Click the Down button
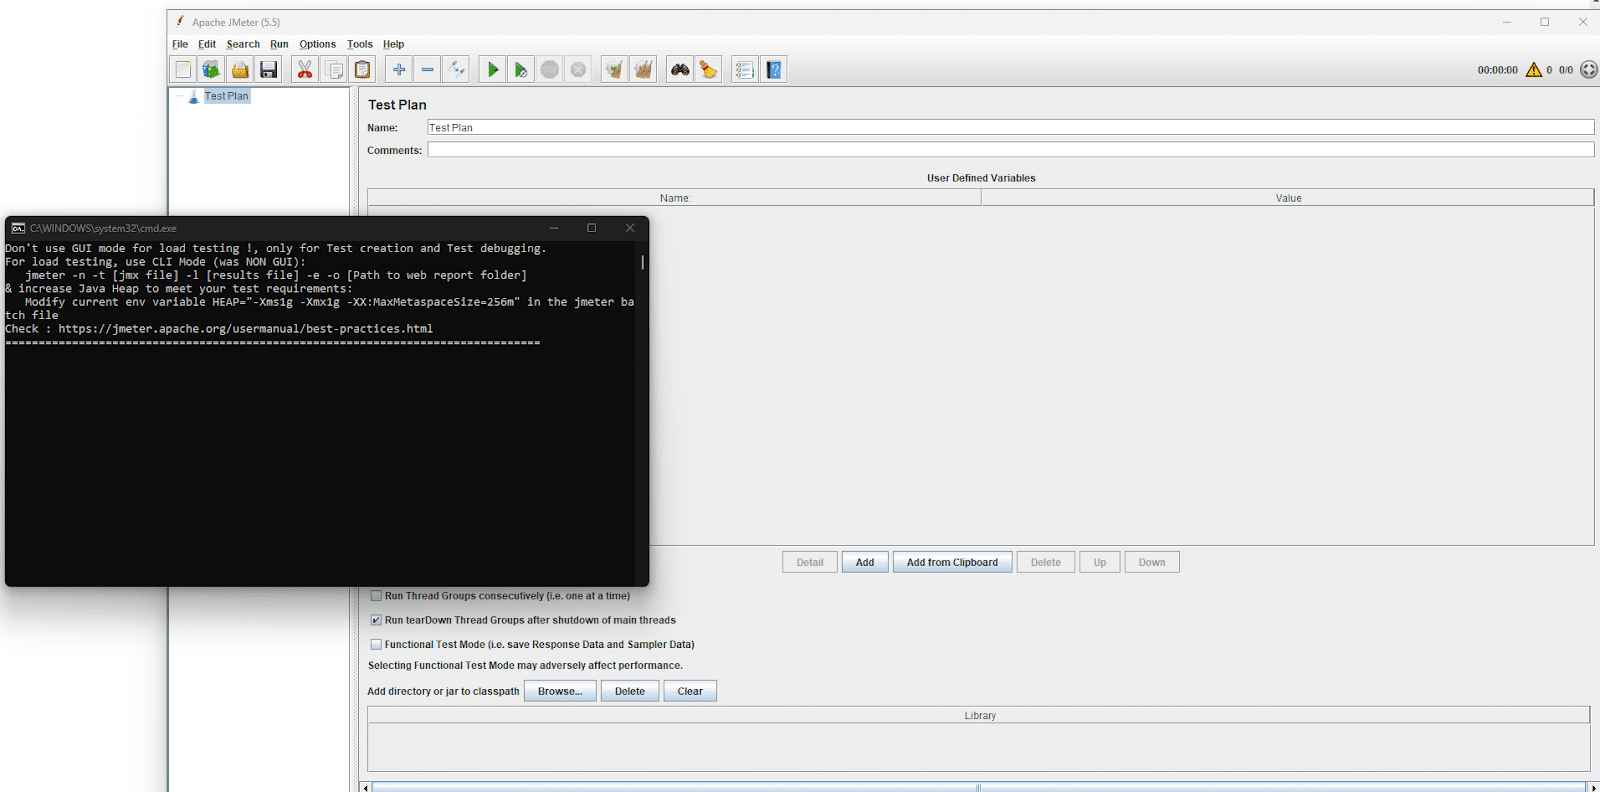The image size is (1600, 792). 1152,562
